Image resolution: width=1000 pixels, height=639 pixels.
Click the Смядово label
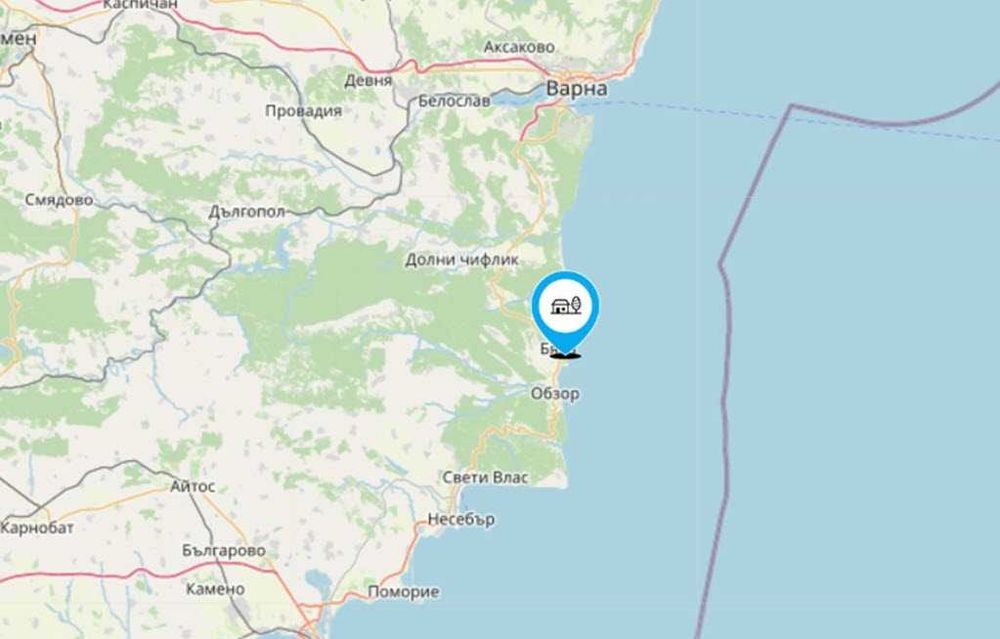click(x=59, y=200)
